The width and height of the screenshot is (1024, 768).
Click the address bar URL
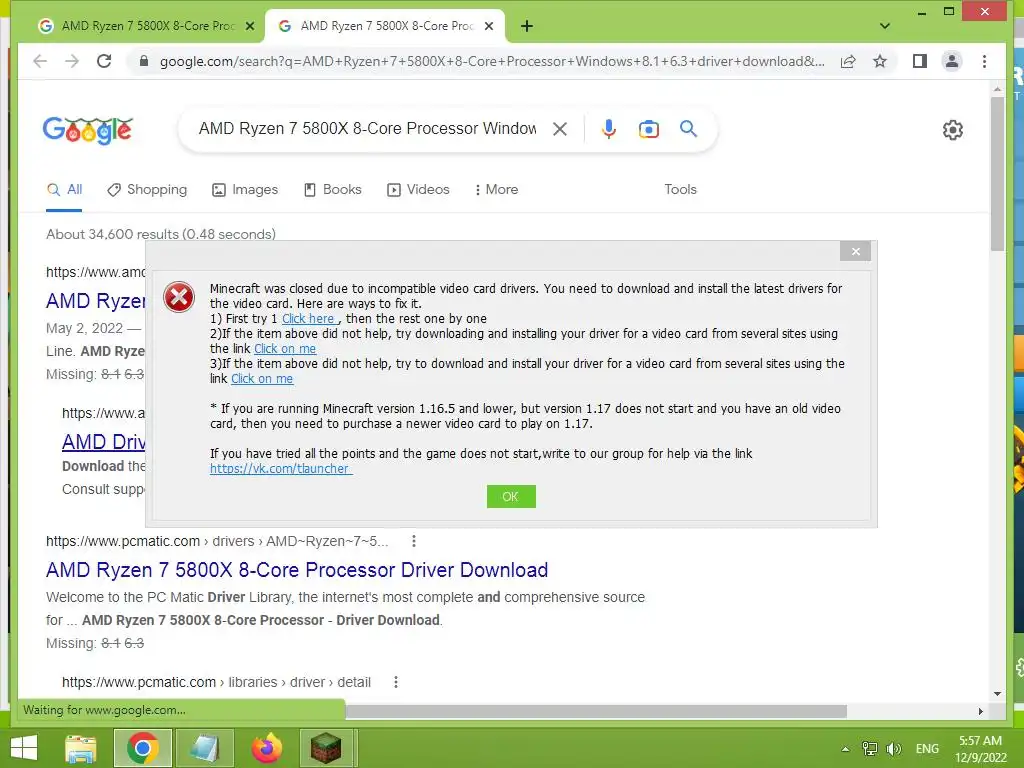point(492,61)
